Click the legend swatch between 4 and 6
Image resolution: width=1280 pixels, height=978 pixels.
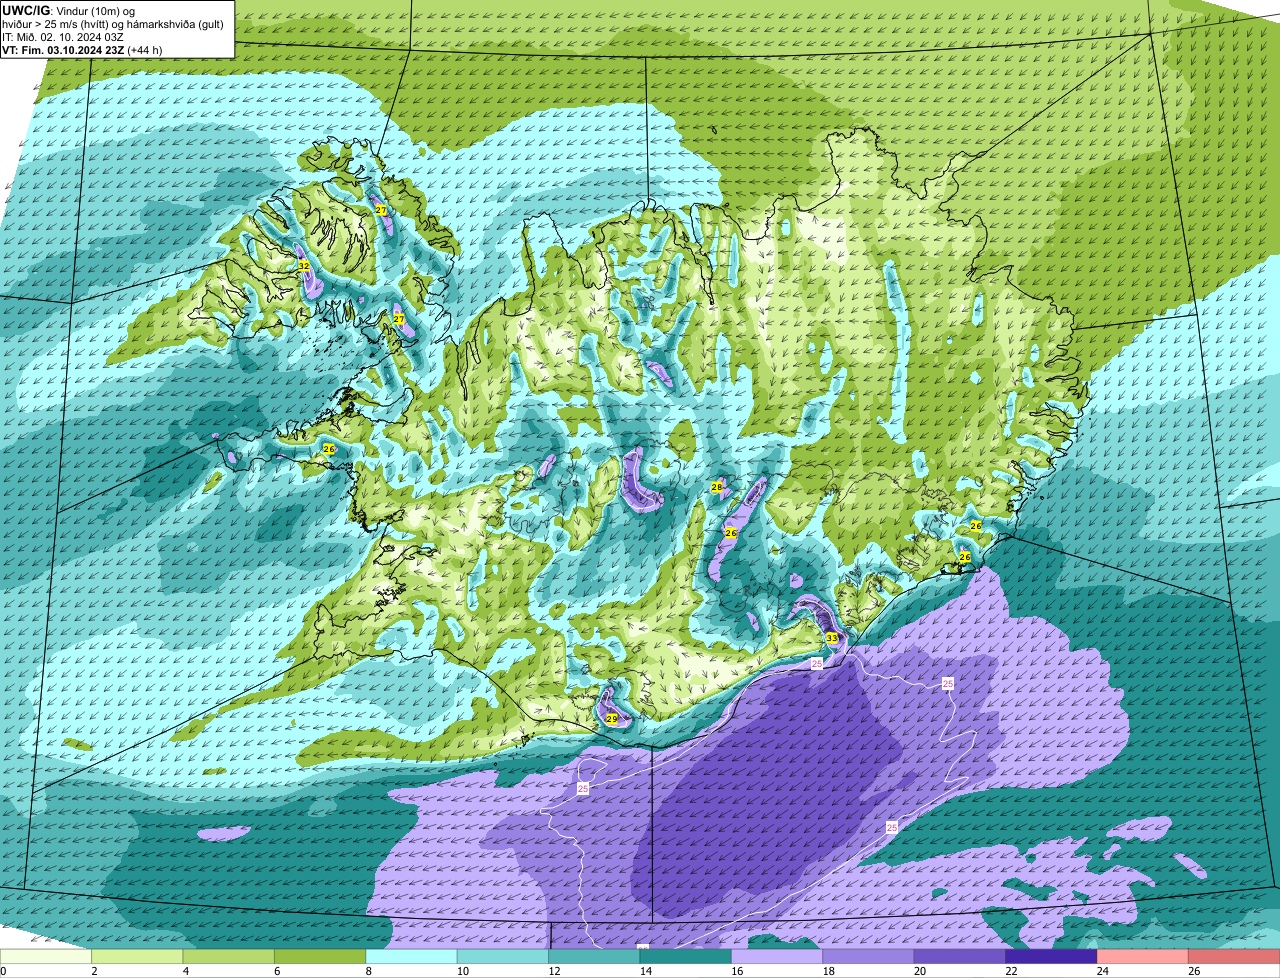click(x=229, y=956)
